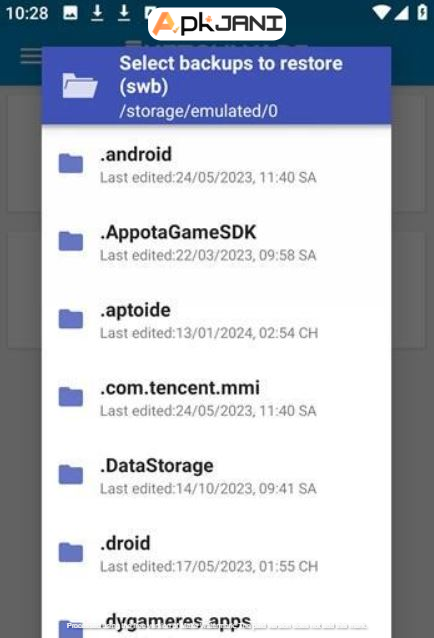Open the .DataStorage folder entry
Viewport: 434px width, 638px height.
pyautogui.click(x=216, y=476)
